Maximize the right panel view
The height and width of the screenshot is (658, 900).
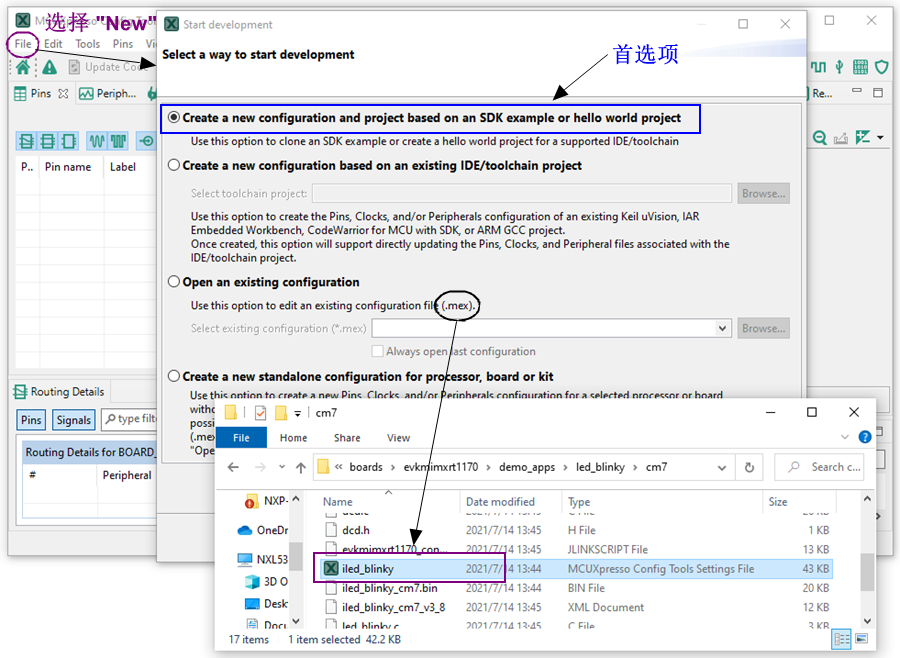[x=878, y=92]
